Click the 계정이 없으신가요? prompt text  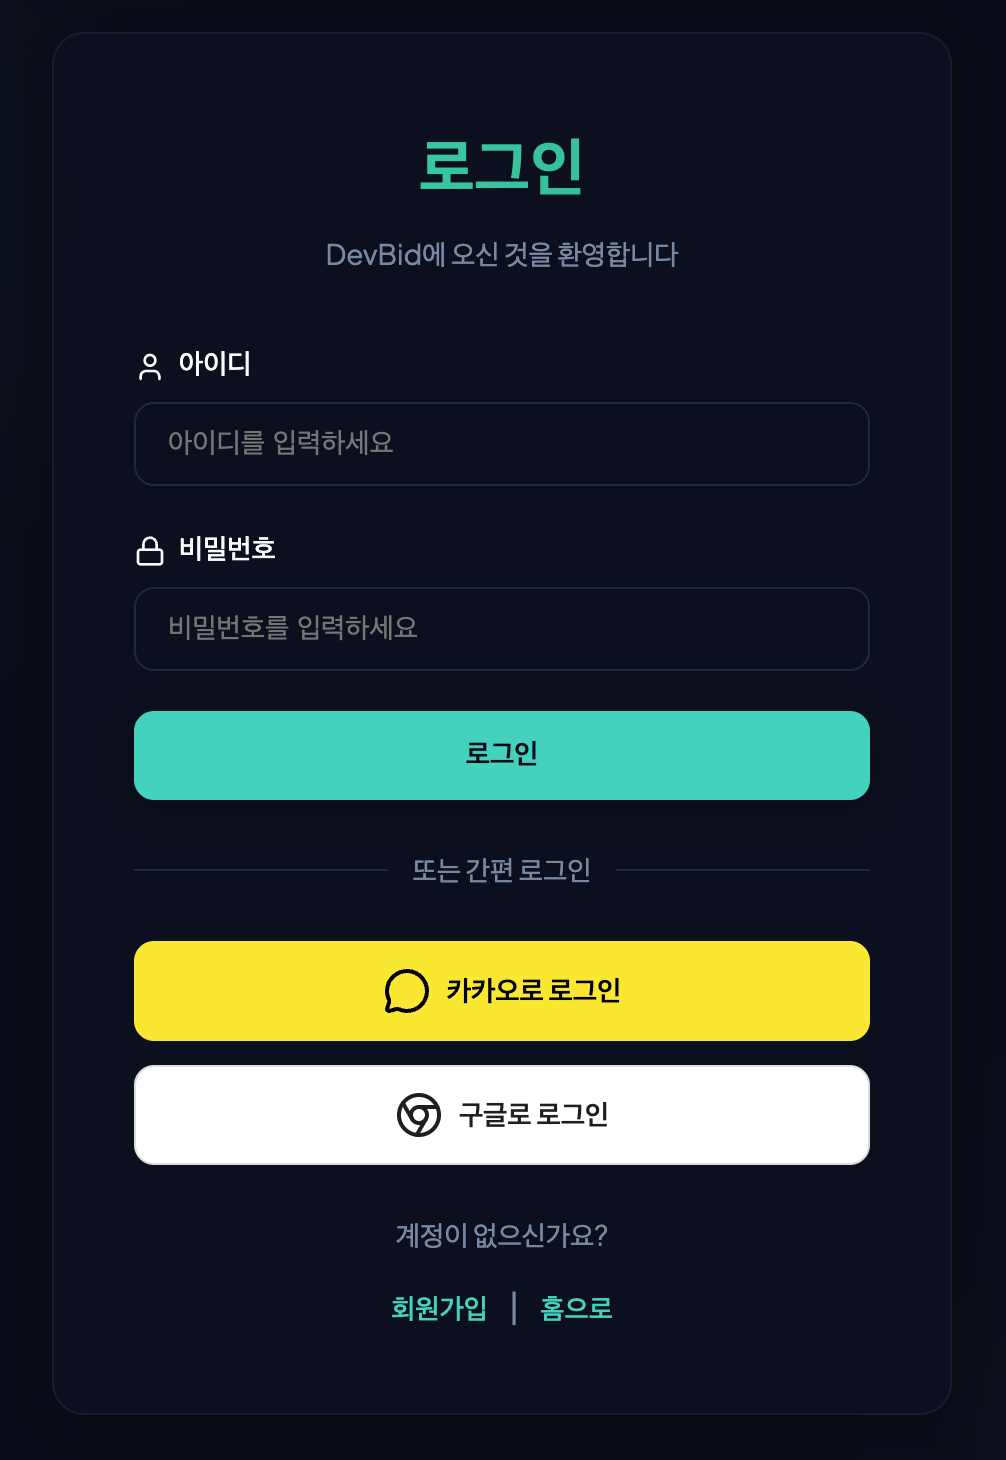pyautogui.click(x=502, y=1236)
